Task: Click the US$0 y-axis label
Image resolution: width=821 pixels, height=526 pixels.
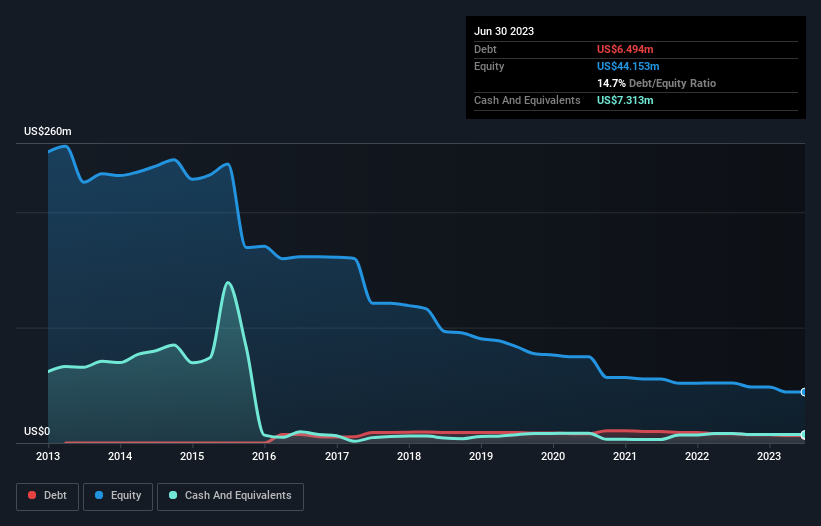Action: (37, 431)
